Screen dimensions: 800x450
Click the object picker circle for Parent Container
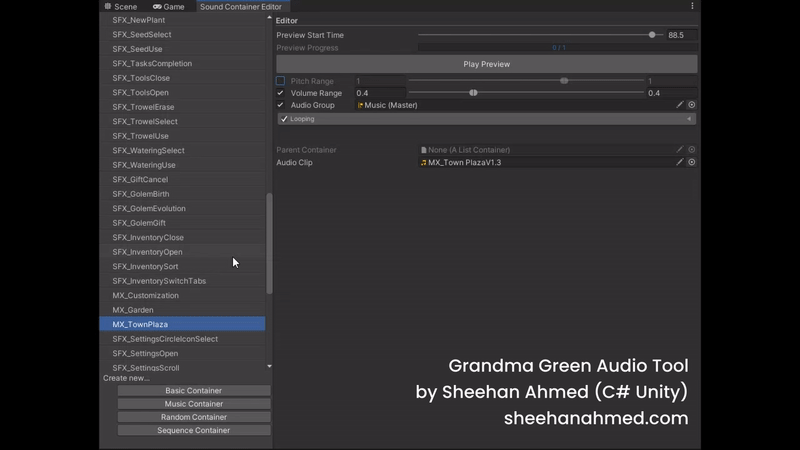(x=691, y=150)
